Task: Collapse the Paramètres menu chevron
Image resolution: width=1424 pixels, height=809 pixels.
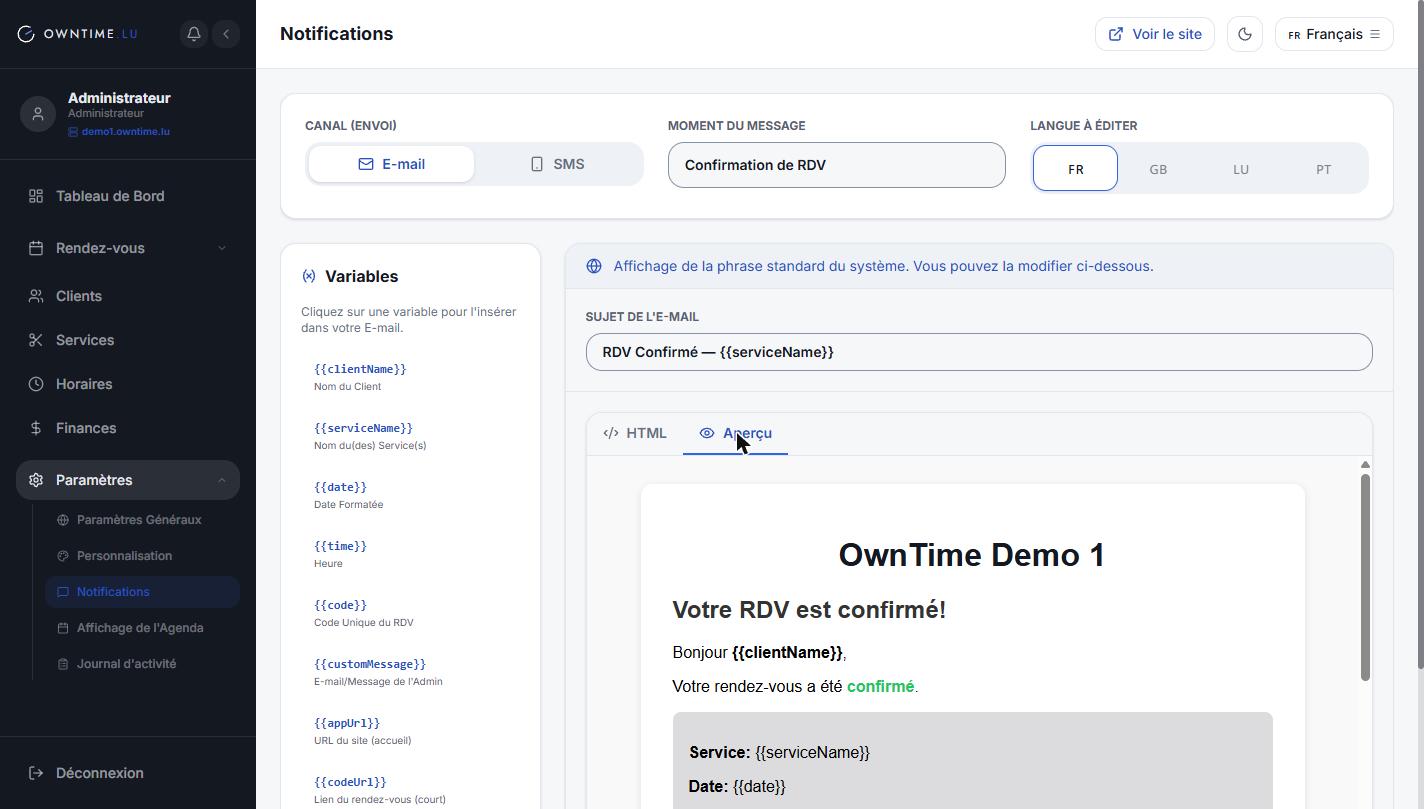Action: pyautogui.click(x=222, y=480)
